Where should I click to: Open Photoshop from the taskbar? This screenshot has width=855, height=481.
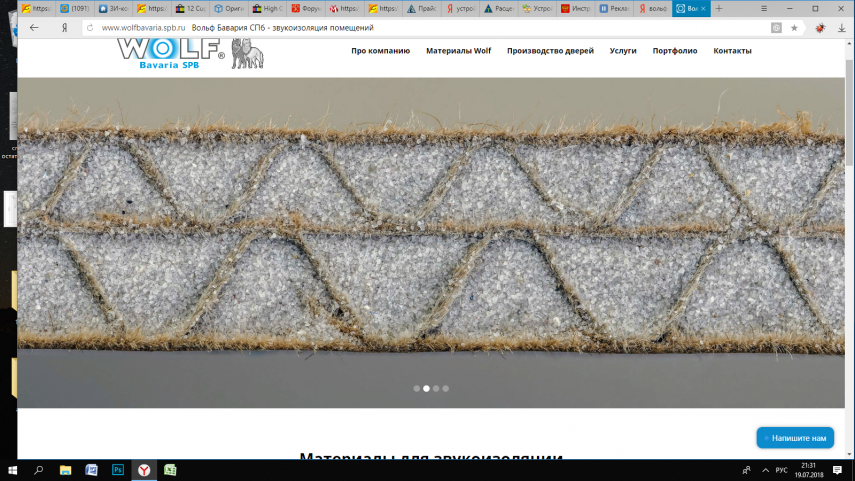tap(117, 469)
